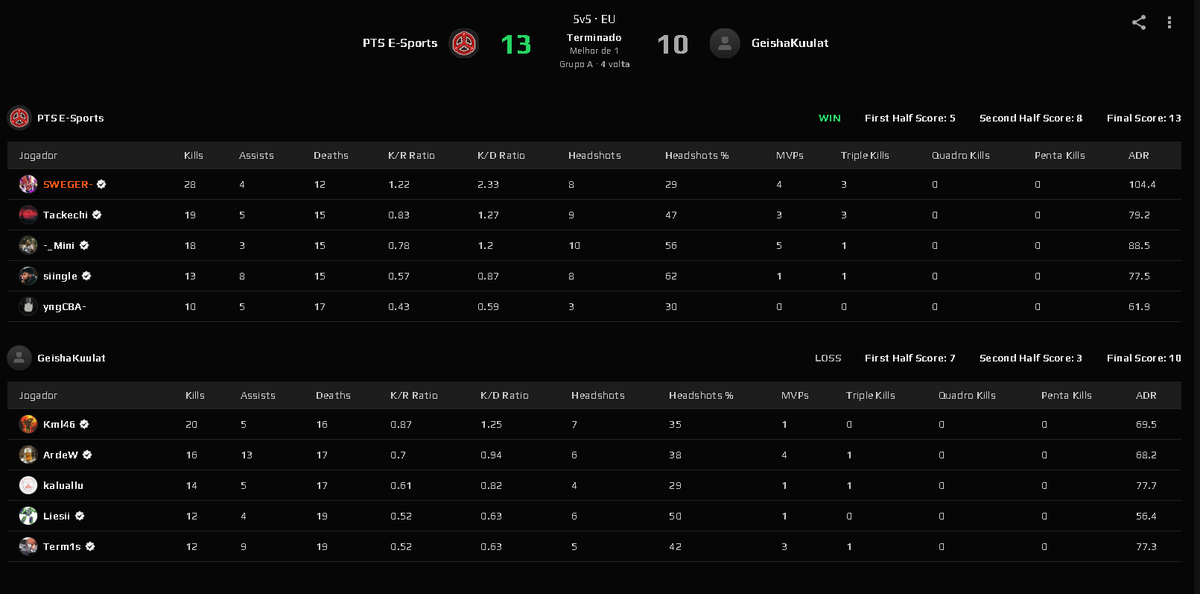The width and height of the screenshot is (1200, 594).
Task: Click 'Grupo A · 4 volta' text
Action: pos(594,64)
